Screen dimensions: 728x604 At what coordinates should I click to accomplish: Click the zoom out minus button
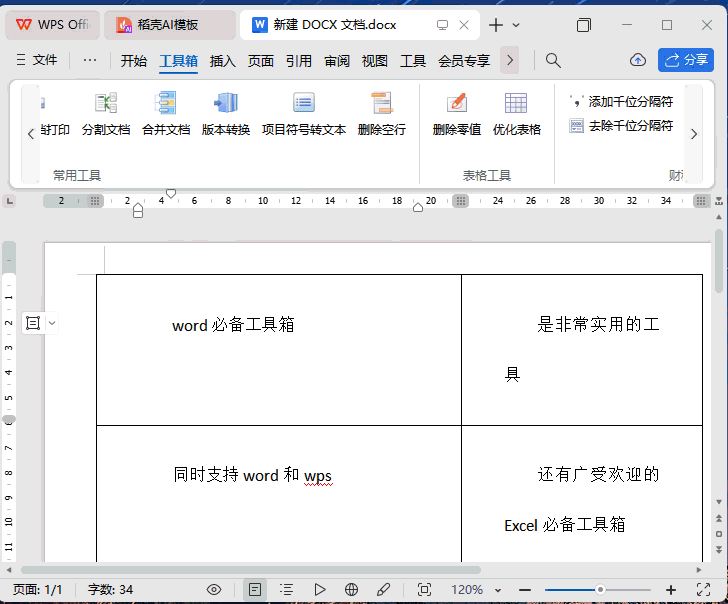[525, 590]
